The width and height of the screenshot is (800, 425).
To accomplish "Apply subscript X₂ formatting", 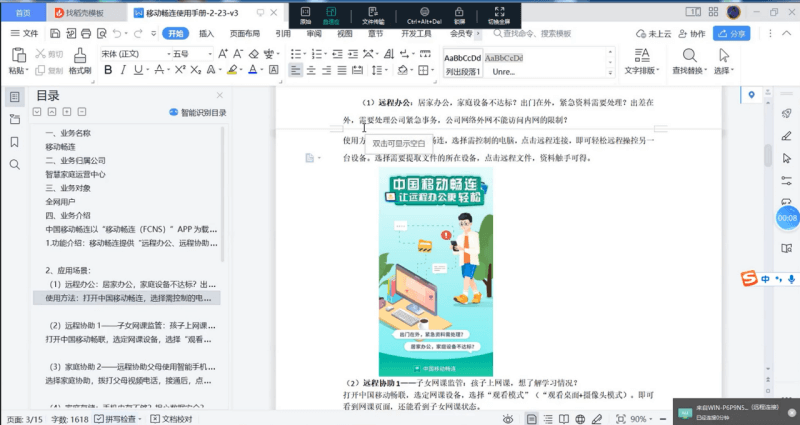I will 195,70.
